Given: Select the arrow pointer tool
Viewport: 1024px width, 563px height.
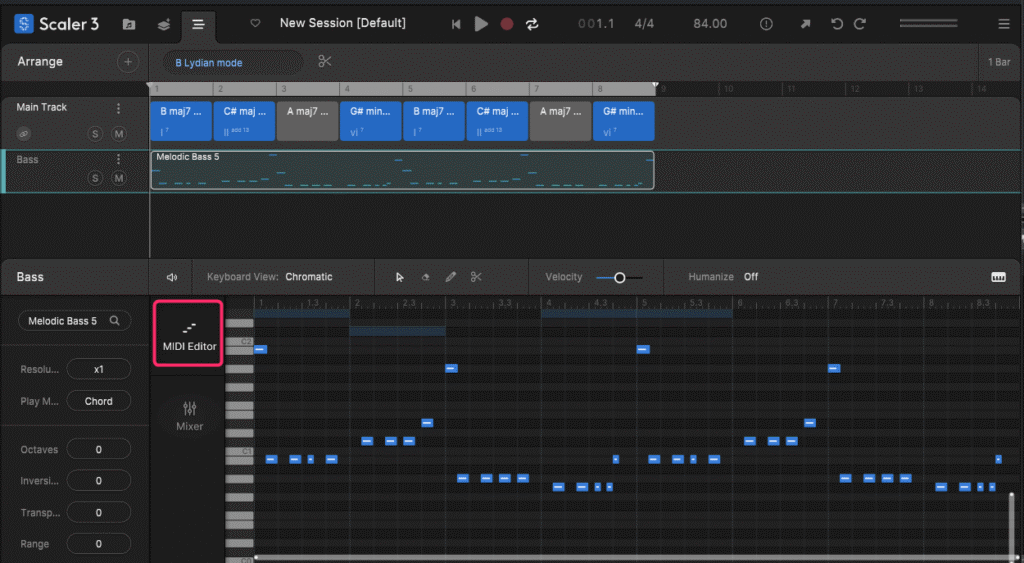Looking at the screenshot, I should [x=400, y=277].
